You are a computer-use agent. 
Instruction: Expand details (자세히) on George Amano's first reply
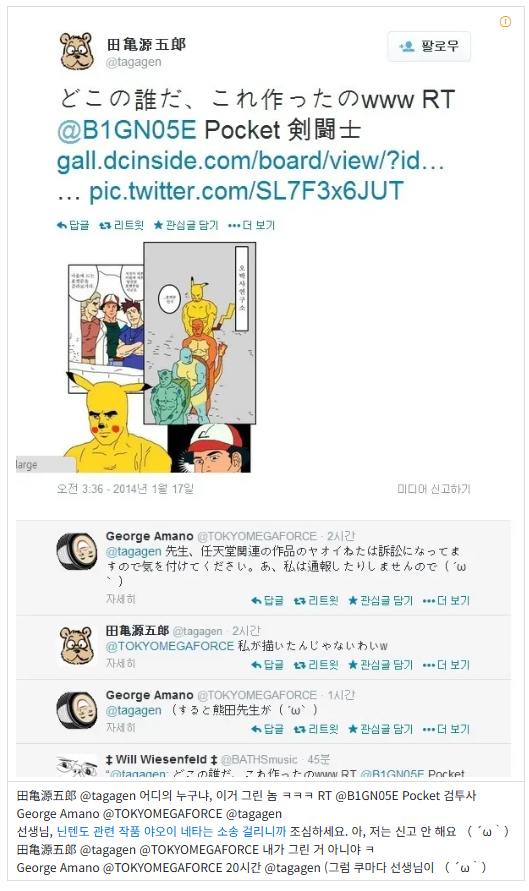tap(120, 599)
